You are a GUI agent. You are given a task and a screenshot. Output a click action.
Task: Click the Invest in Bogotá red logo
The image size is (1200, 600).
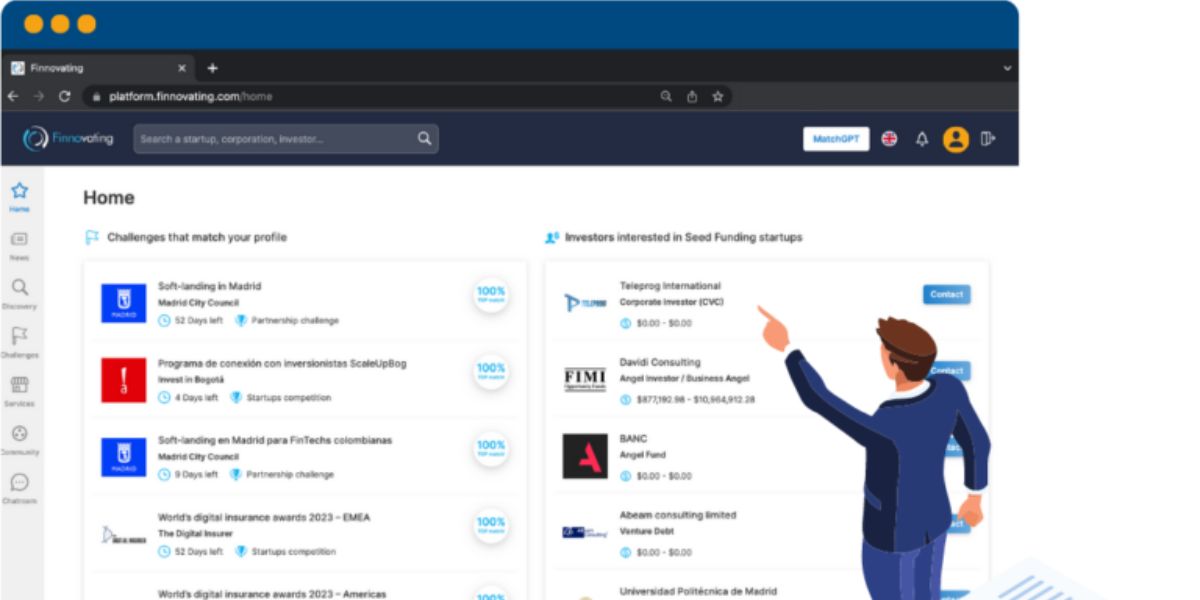[x=124, y=380]
